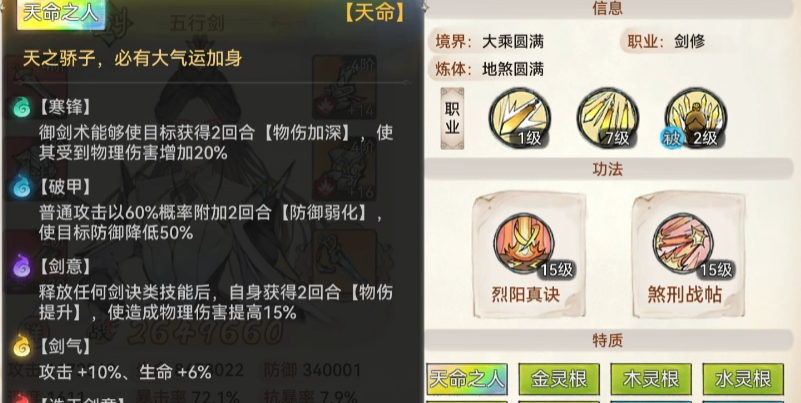801x403 pixels.
Task: Click the blue flame icon beside 破甲
Action: (x=21, y=186)
